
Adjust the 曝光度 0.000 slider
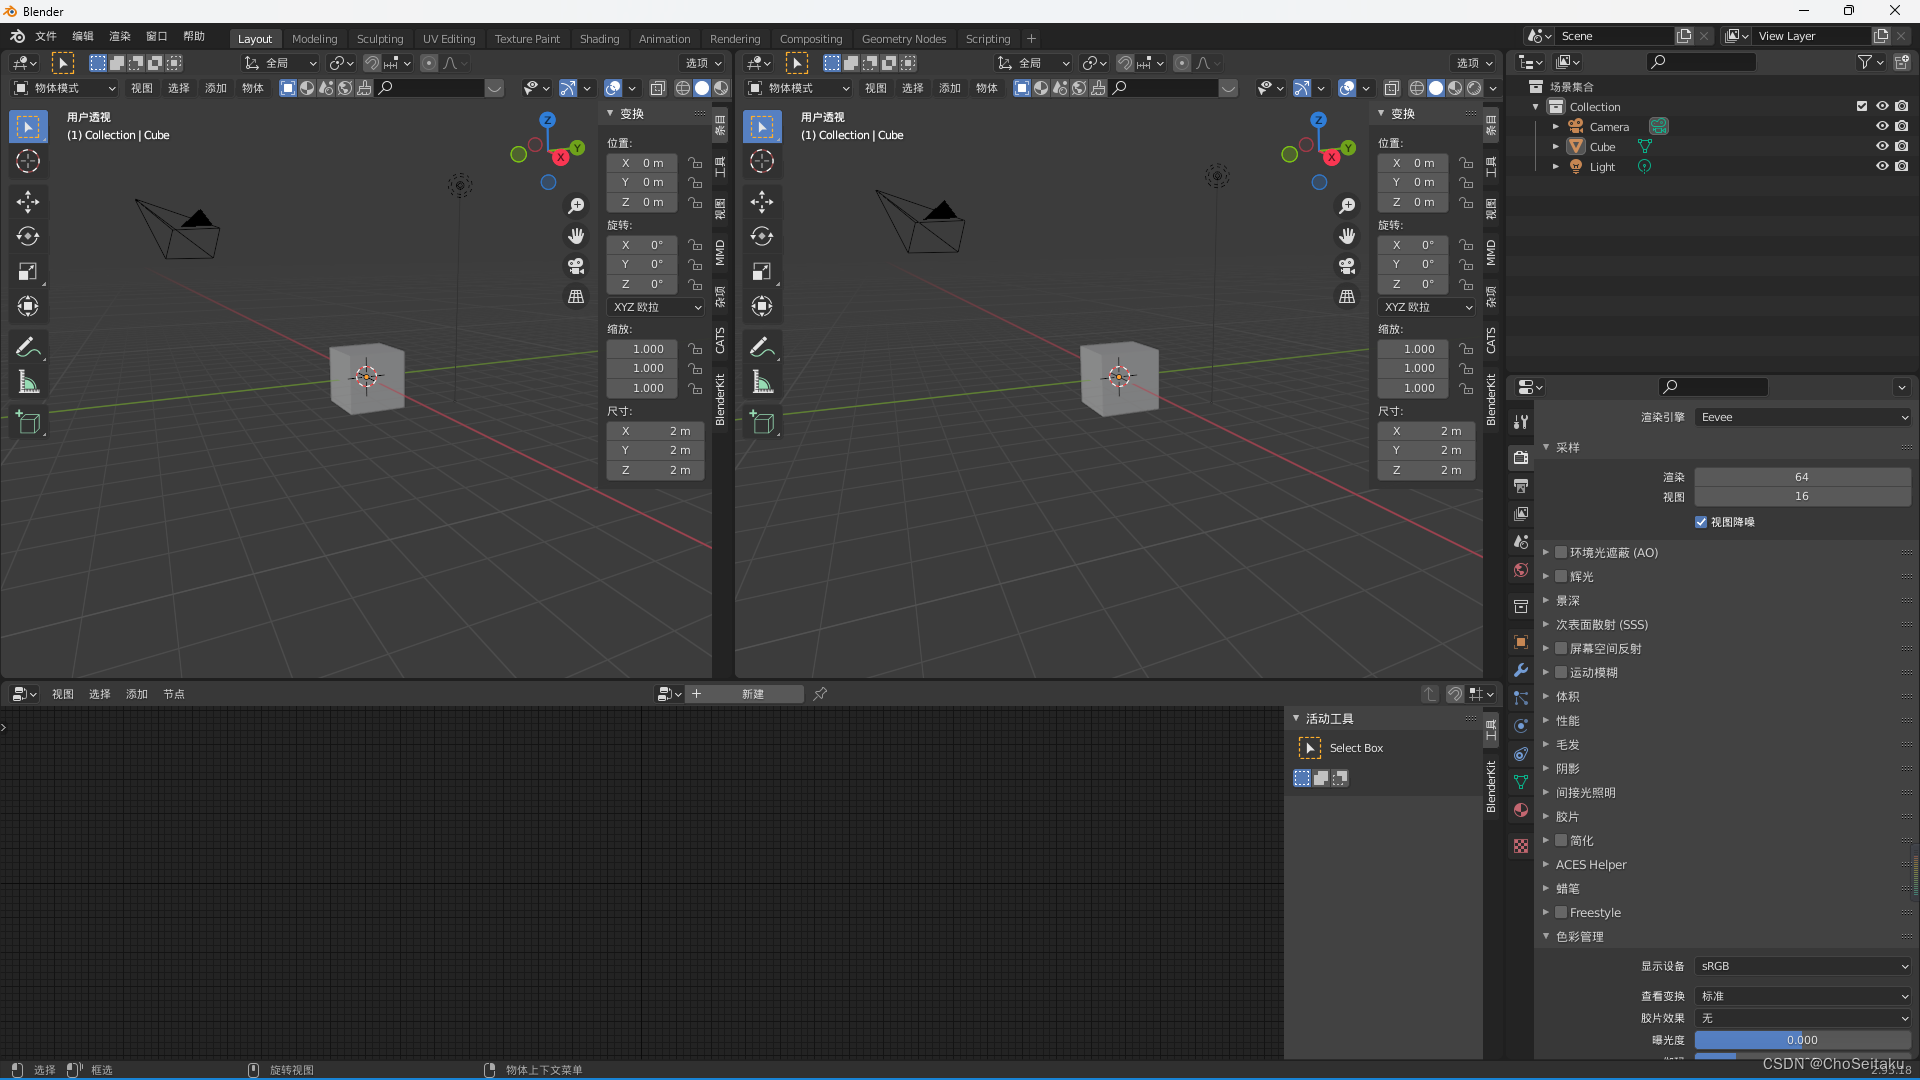point(1803,1040)
